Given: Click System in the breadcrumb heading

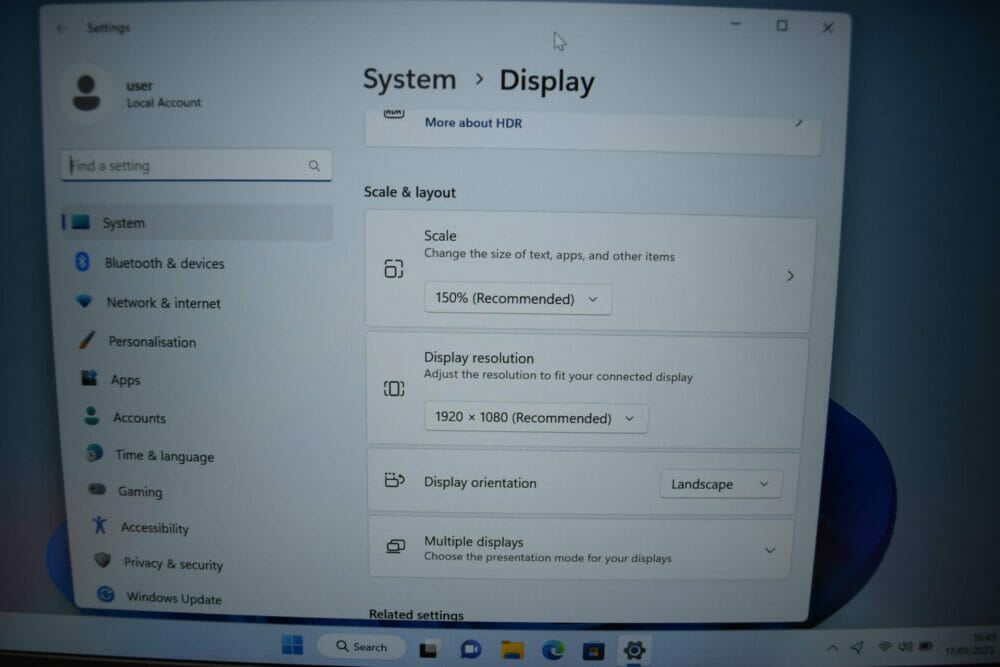Looking at the screenshot, I should 409,80.
